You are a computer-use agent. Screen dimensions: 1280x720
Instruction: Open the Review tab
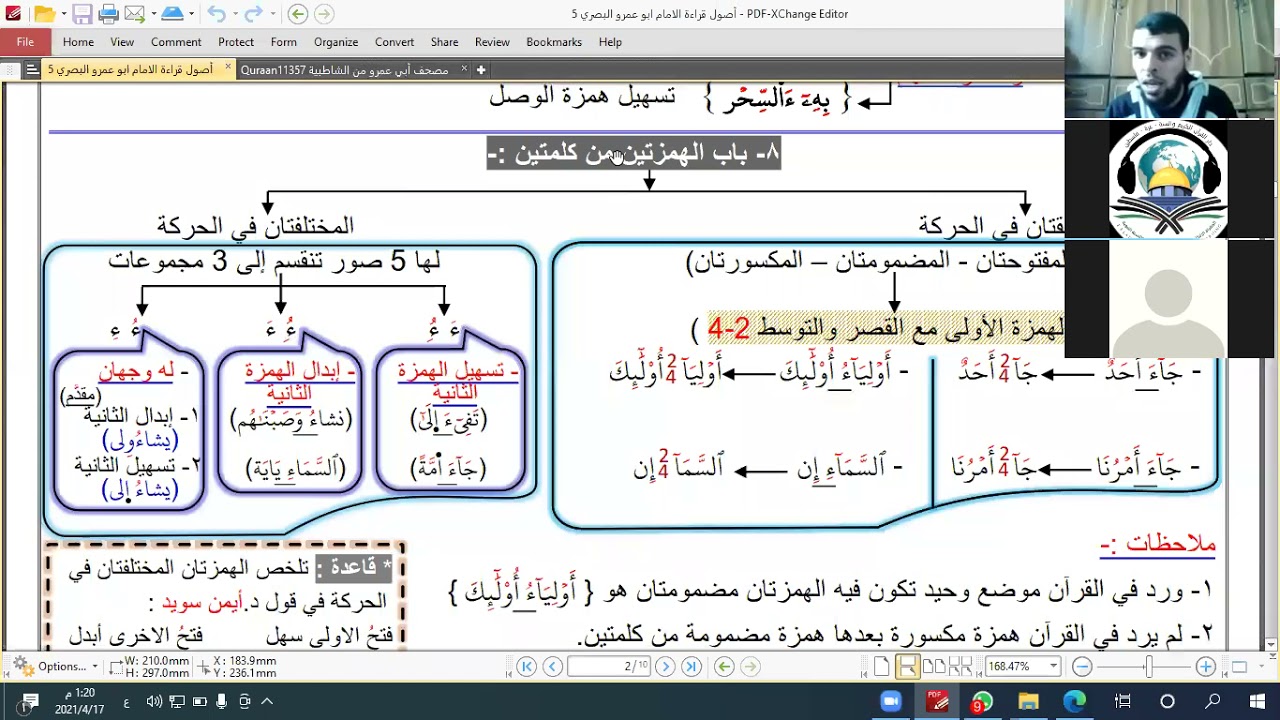click(x=492, y=42)
